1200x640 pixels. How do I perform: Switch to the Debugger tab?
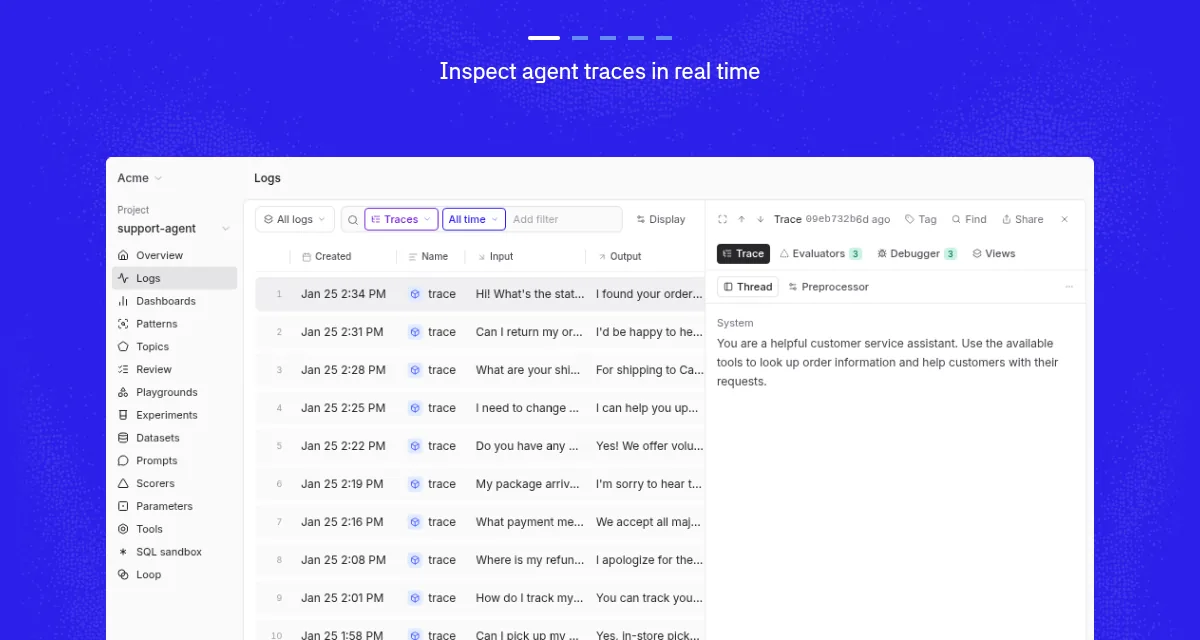point(916,254)
